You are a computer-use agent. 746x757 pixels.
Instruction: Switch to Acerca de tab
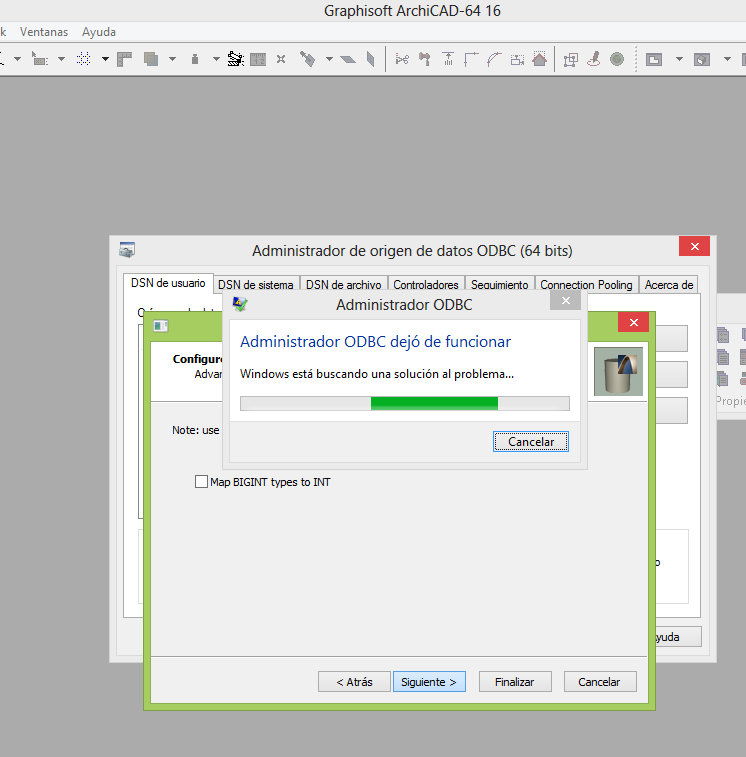click(669, 285)
